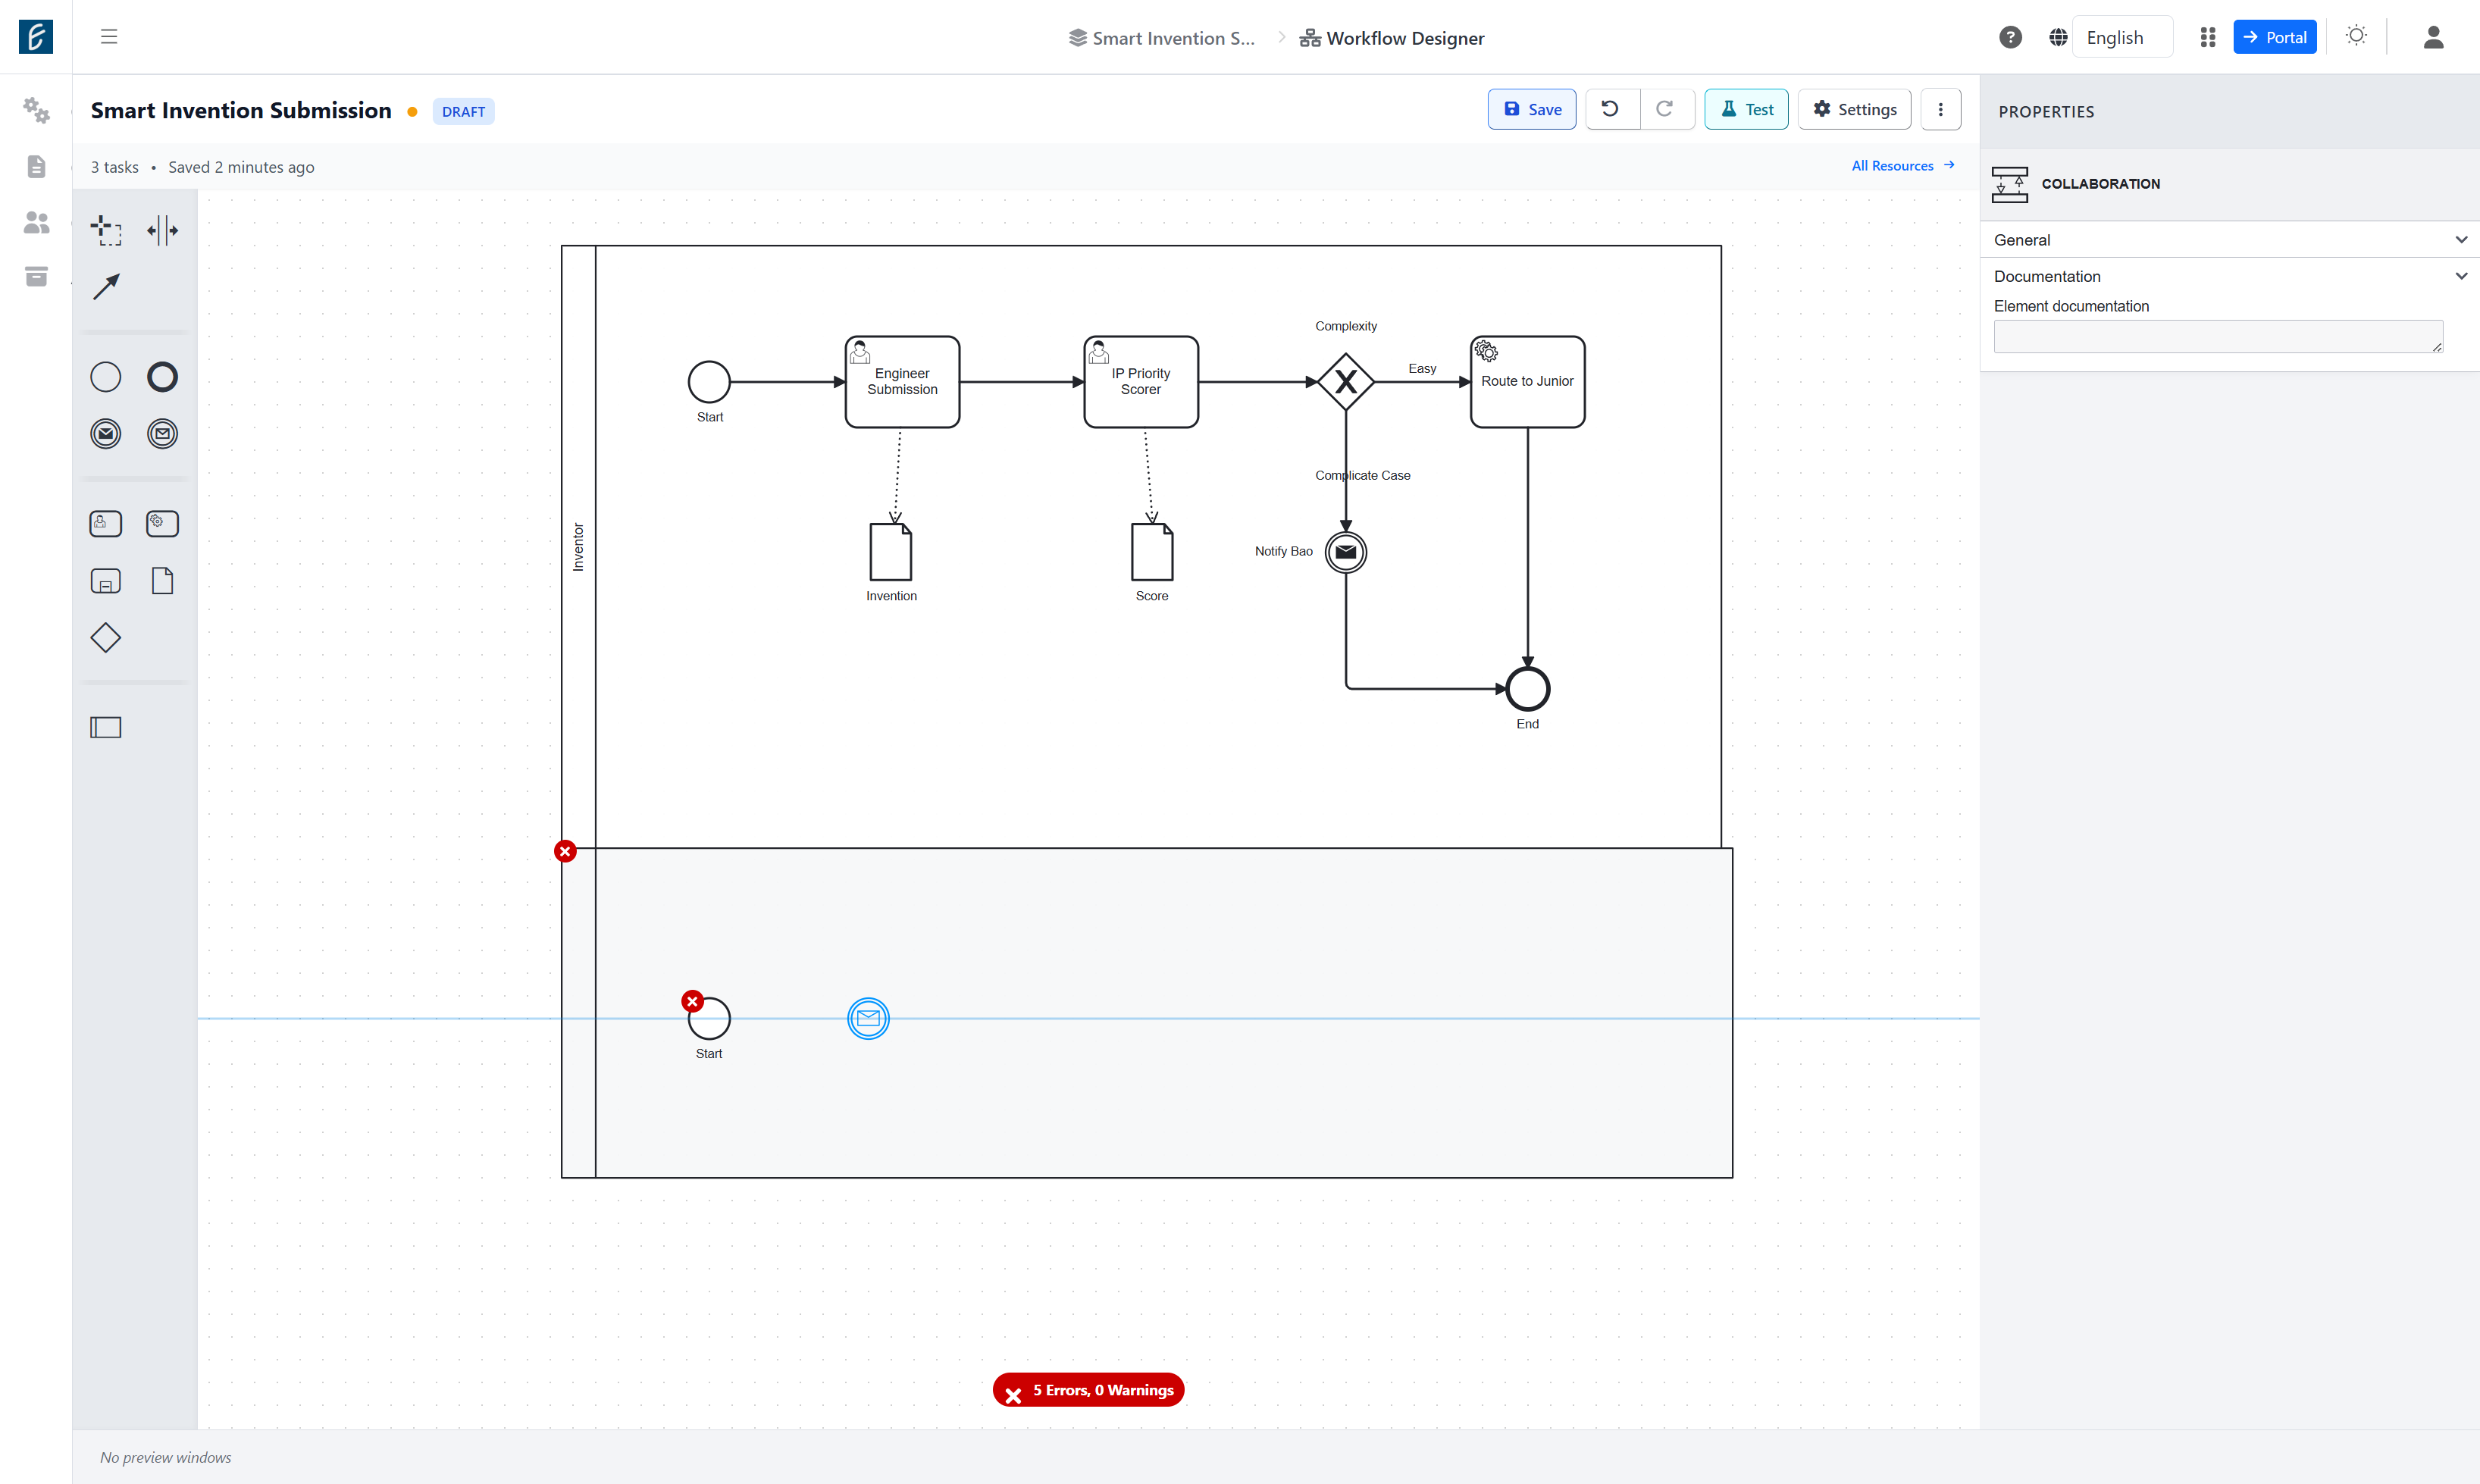This screenshot has height=1484, width=2480.
Task: Open the user profile icon
Action: click(2434, 37)
